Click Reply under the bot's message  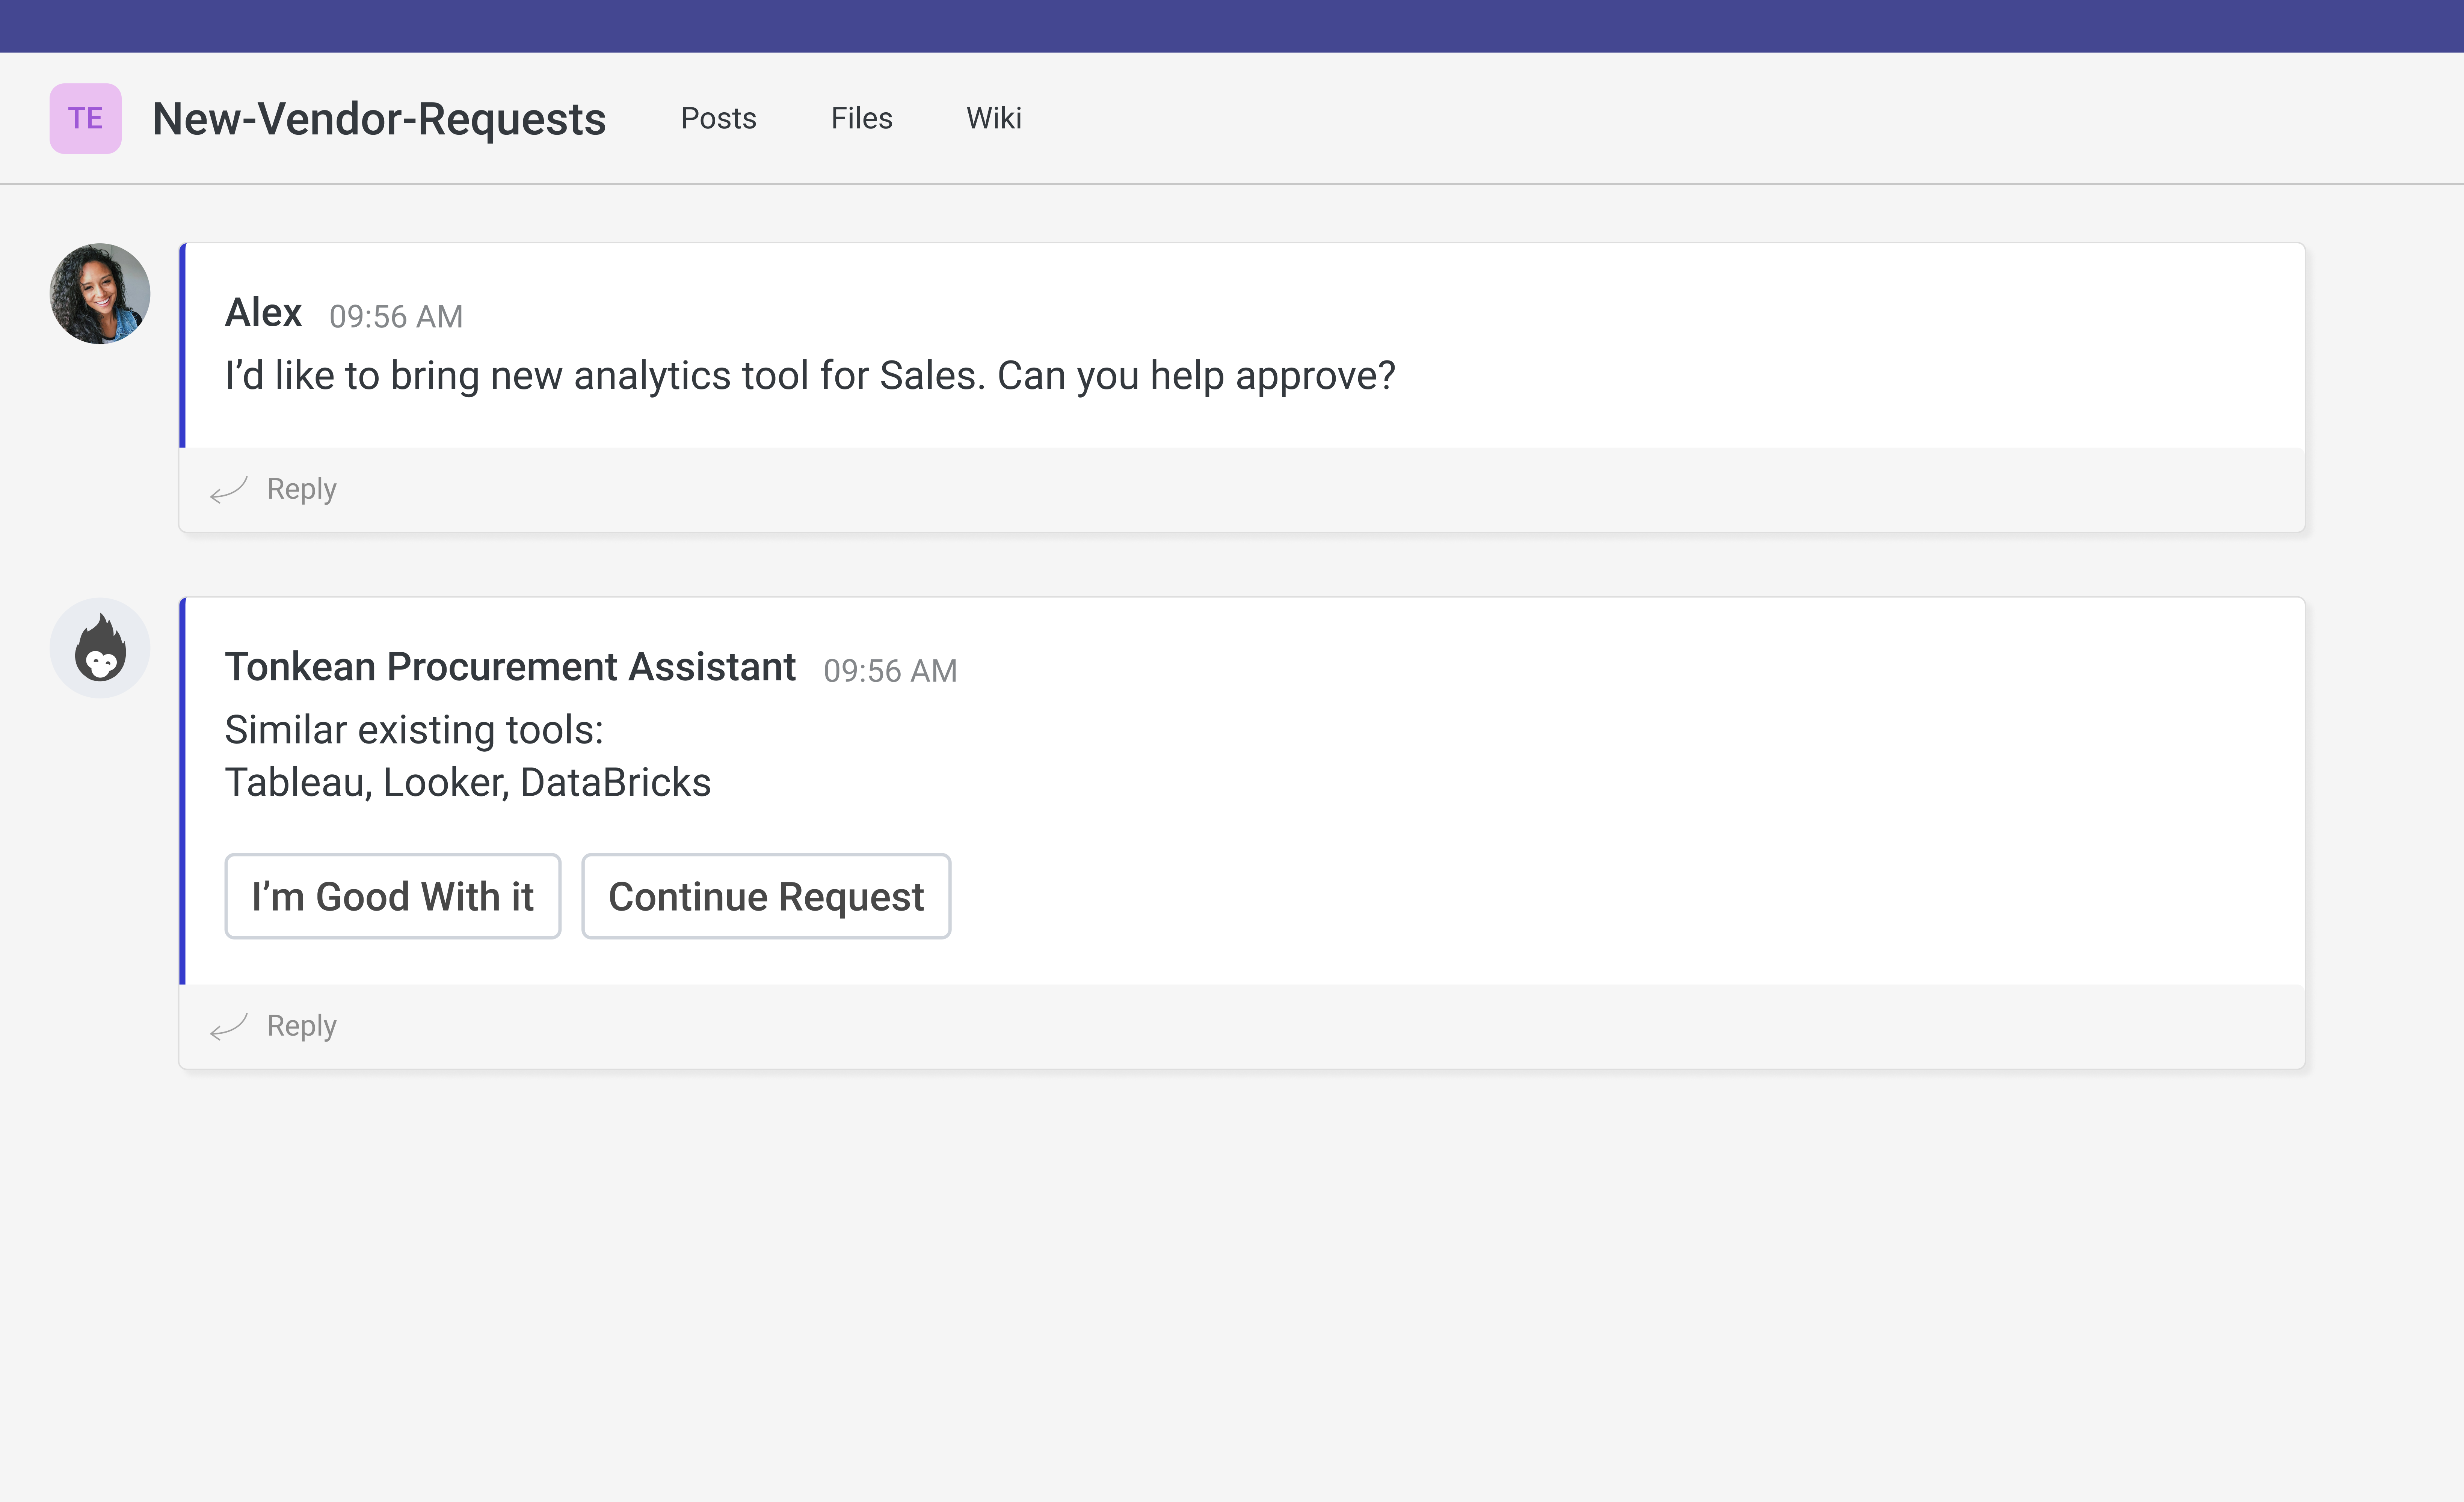[x=300, y=1025]
